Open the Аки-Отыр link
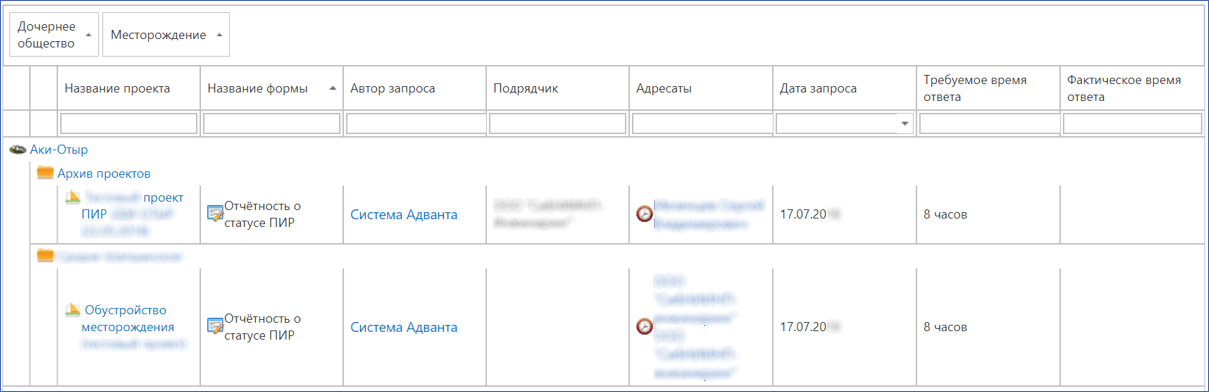 tap(59, 150)
